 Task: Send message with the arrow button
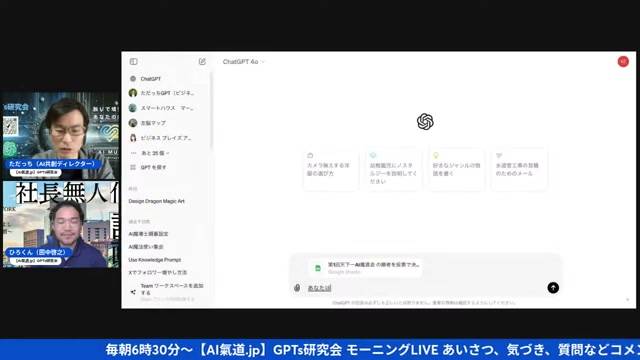coord(553,288)
